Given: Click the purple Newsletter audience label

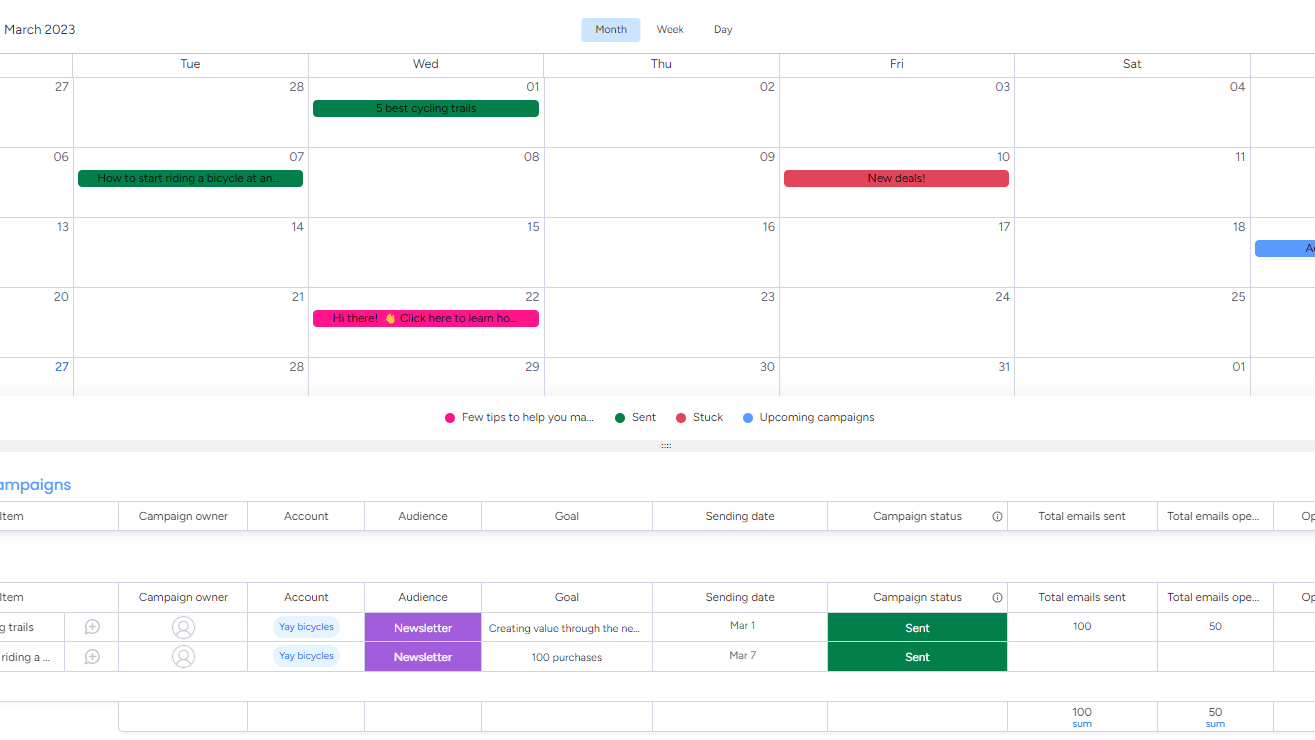Looking at the screenshot, I should tap(422, 626).
